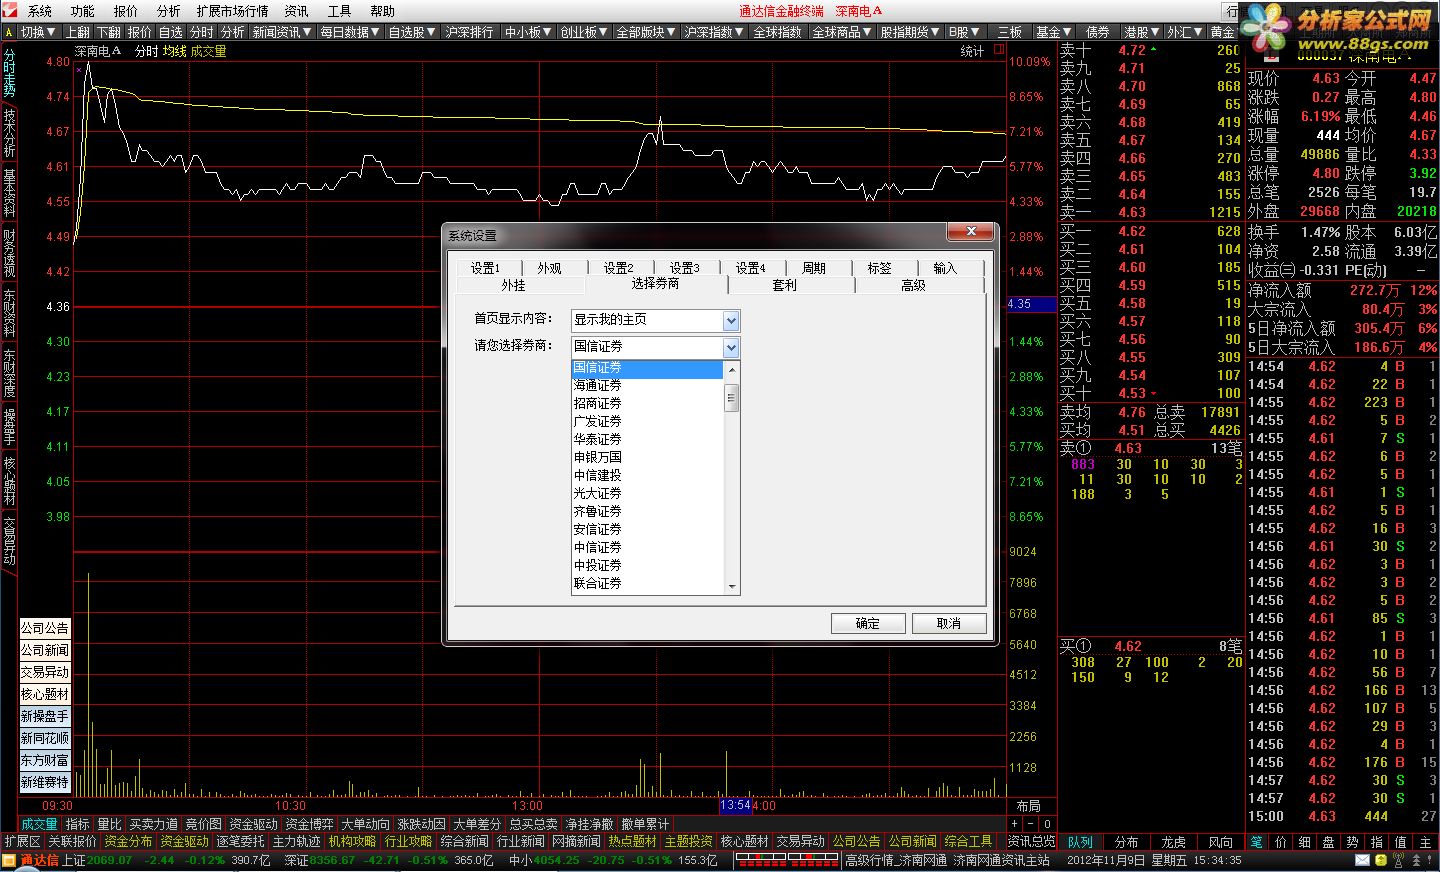Viewport: 1440px width, 872px height.
Task: Select the 成交量 bottom indicator tab
Action: 40,824
